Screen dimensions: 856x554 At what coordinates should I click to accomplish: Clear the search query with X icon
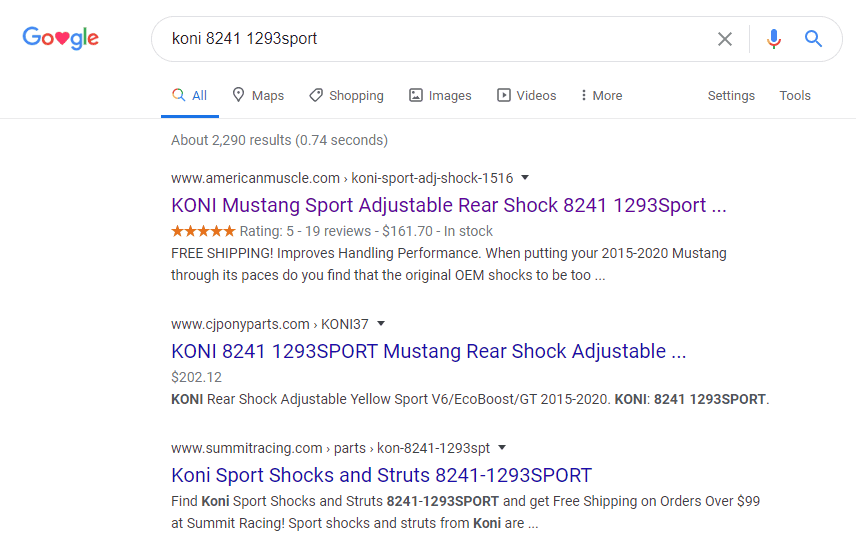click(x=724, y=39)
